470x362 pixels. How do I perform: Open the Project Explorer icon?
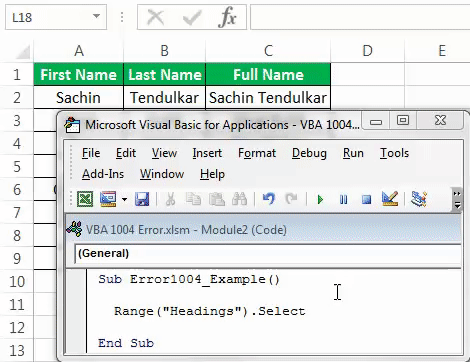point(419,199)
